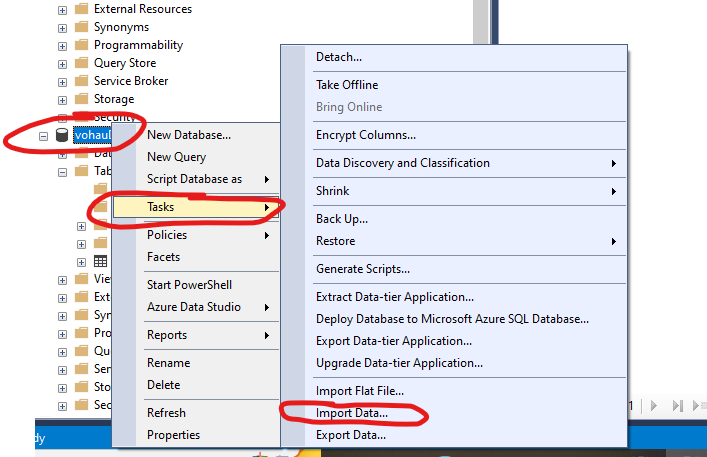
Task: Open Script Database as submenu
Action: (x=194, y=179)
